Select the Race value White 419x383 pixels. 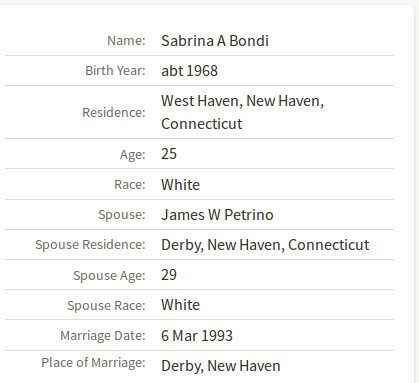point(180,185)
